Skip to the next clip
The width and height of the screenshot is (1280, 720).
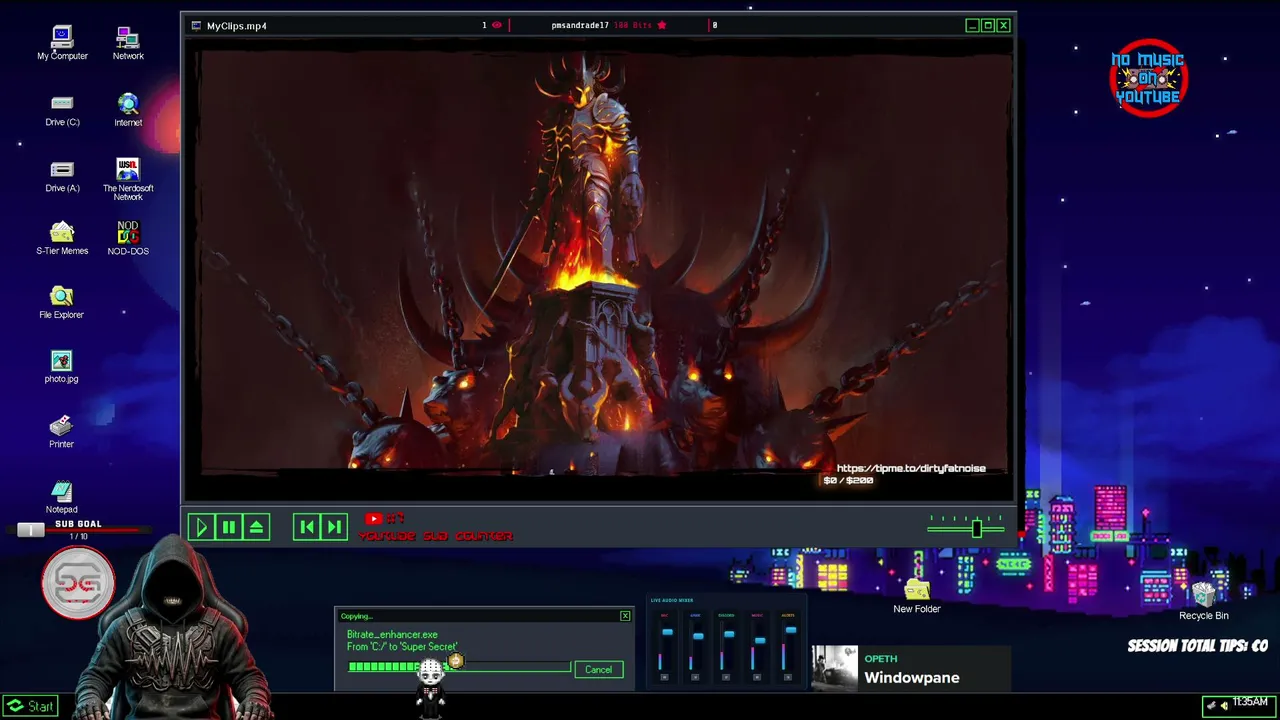[x=334, y=527]
